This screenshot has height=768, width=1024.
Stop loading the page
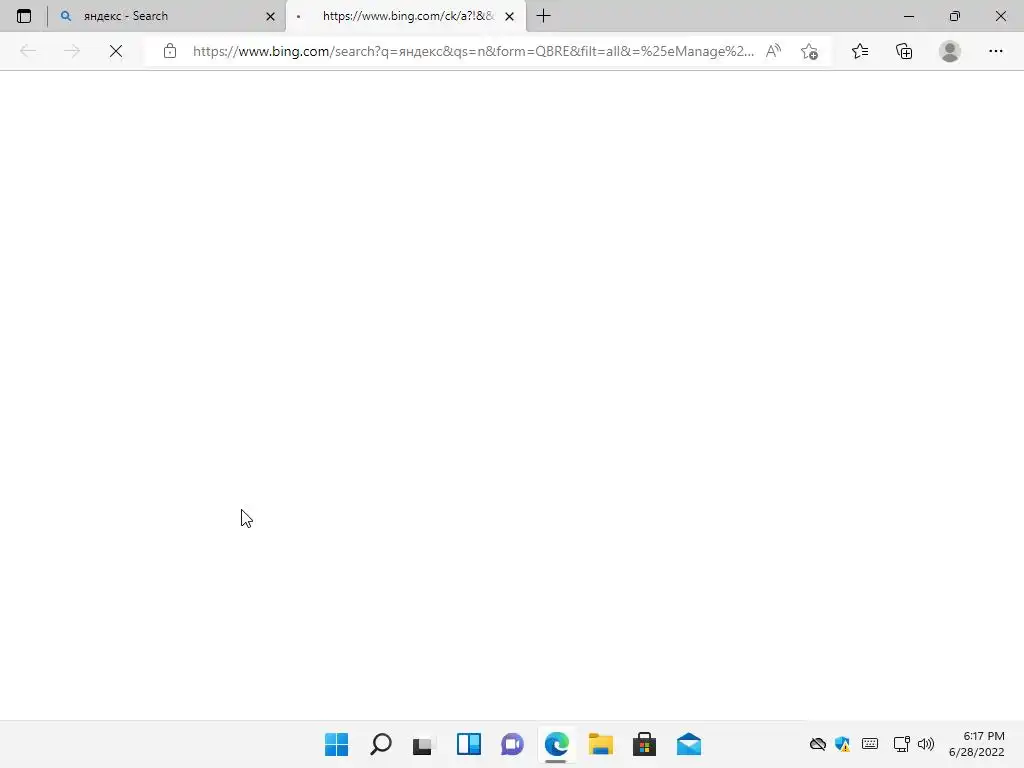click(116, 51)
